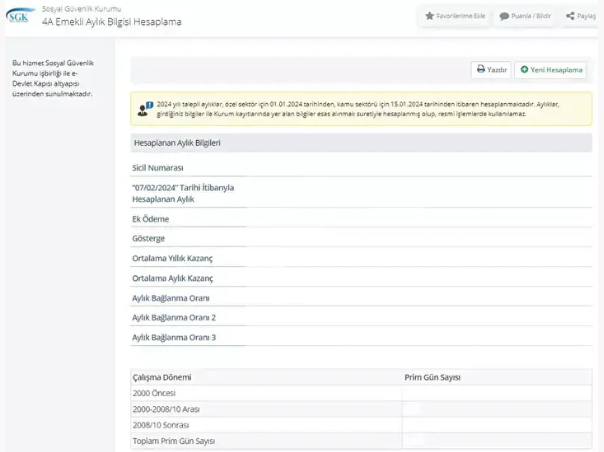Click the printer icon in Yazdır
This screenshot has width=604, height=452.
(481, 70)
